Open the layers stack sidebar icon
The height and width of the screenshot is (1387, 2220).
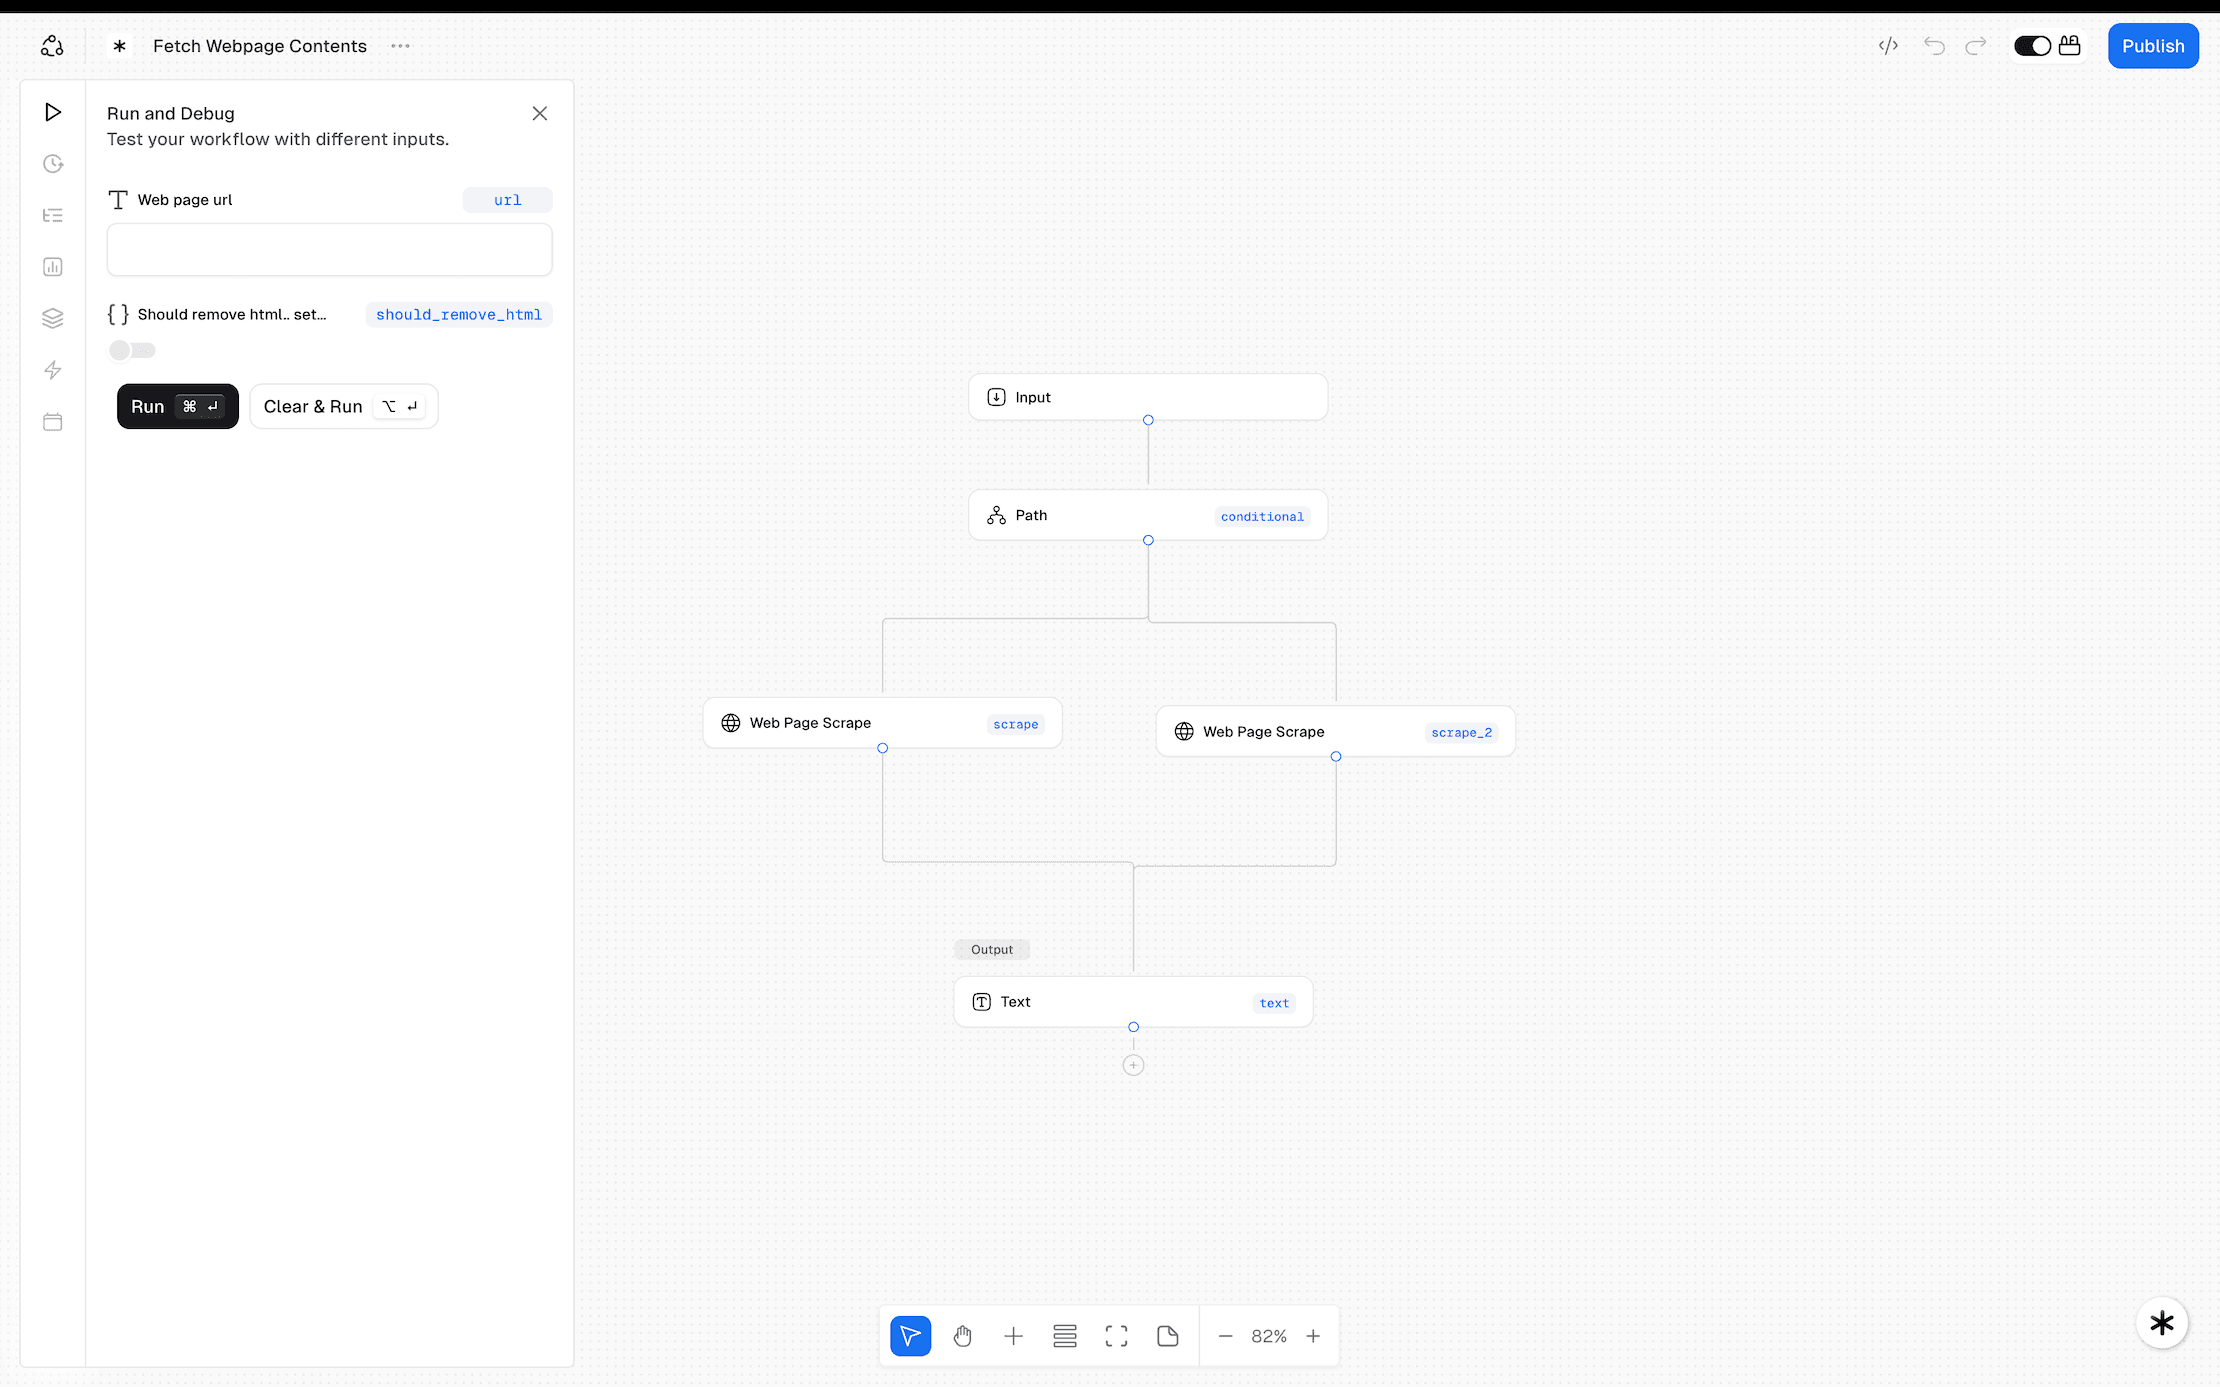53,318
